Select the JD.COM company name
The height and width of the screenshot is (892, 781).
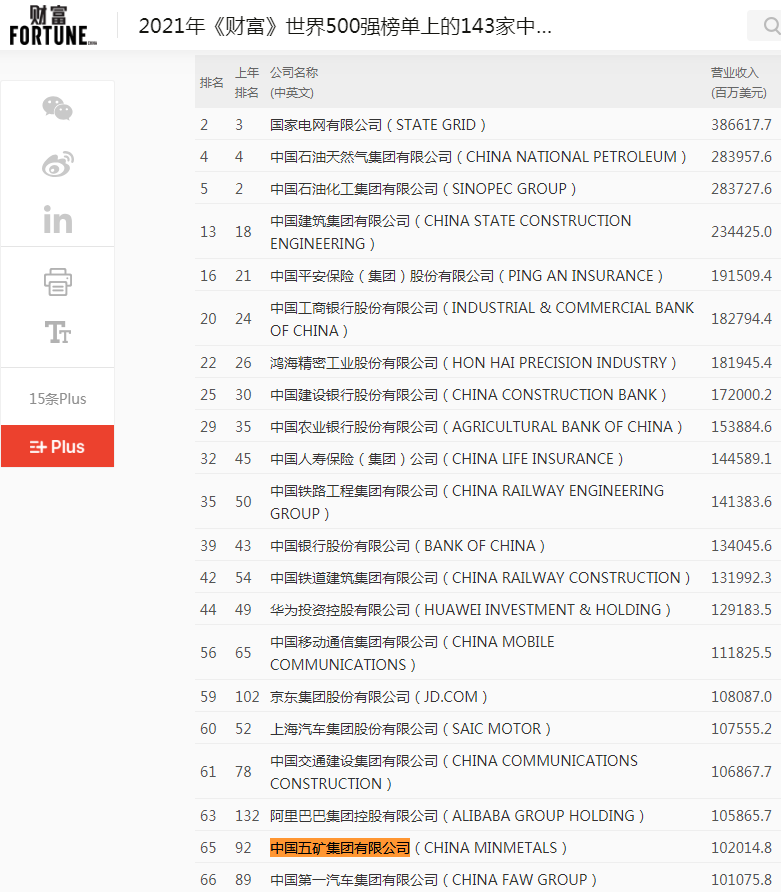pyautogui.click(x=378, y=696)
